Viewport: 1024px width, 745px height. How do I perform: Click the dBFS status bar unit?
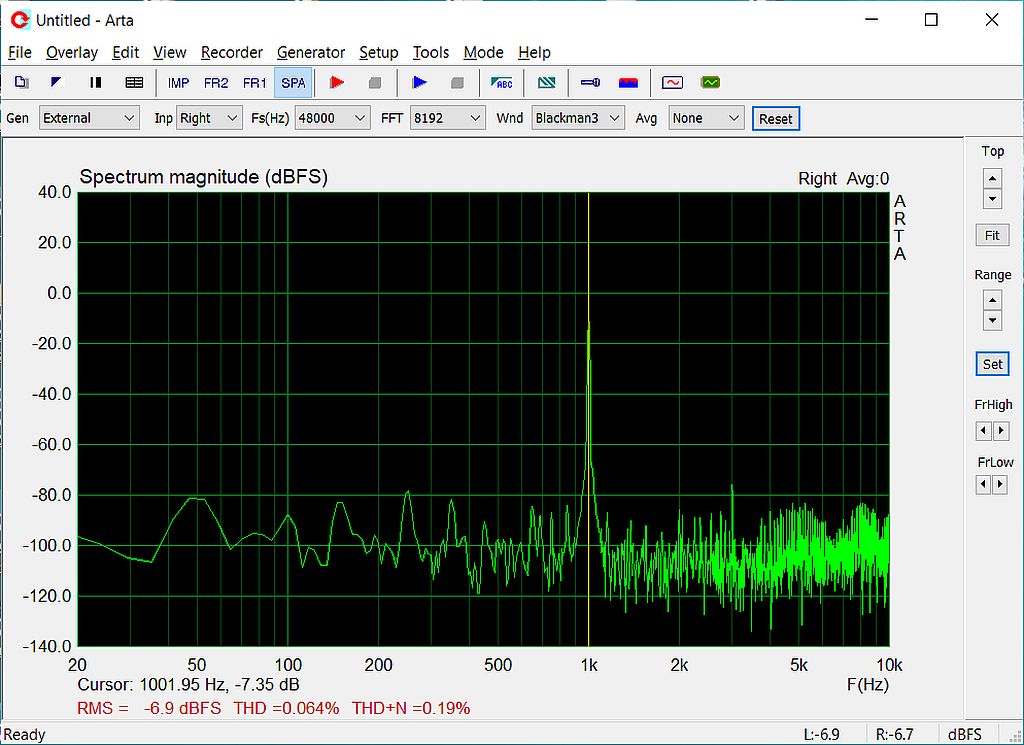(x=965, y=735)
